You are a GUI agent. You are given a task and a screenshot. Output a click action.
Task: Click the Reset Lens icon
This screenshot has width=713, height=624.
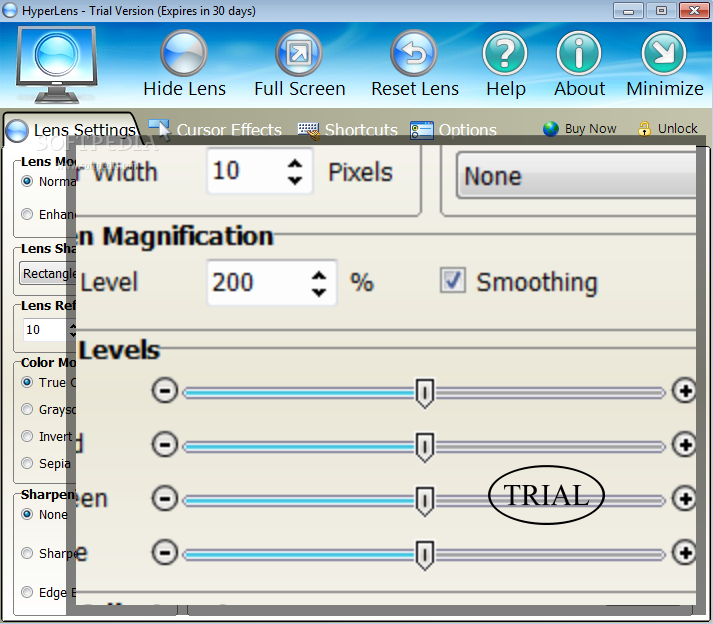[414, 53]
